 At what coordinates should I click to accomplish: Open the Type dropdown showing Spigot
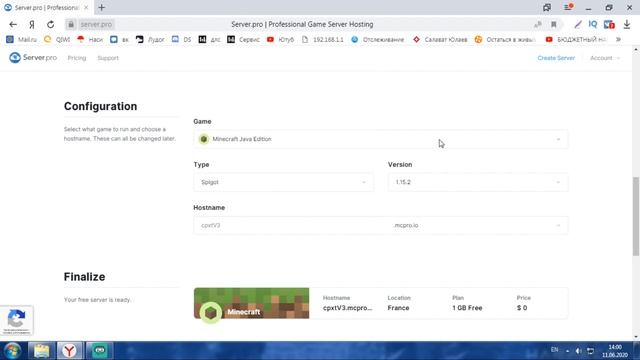[283, 182]
